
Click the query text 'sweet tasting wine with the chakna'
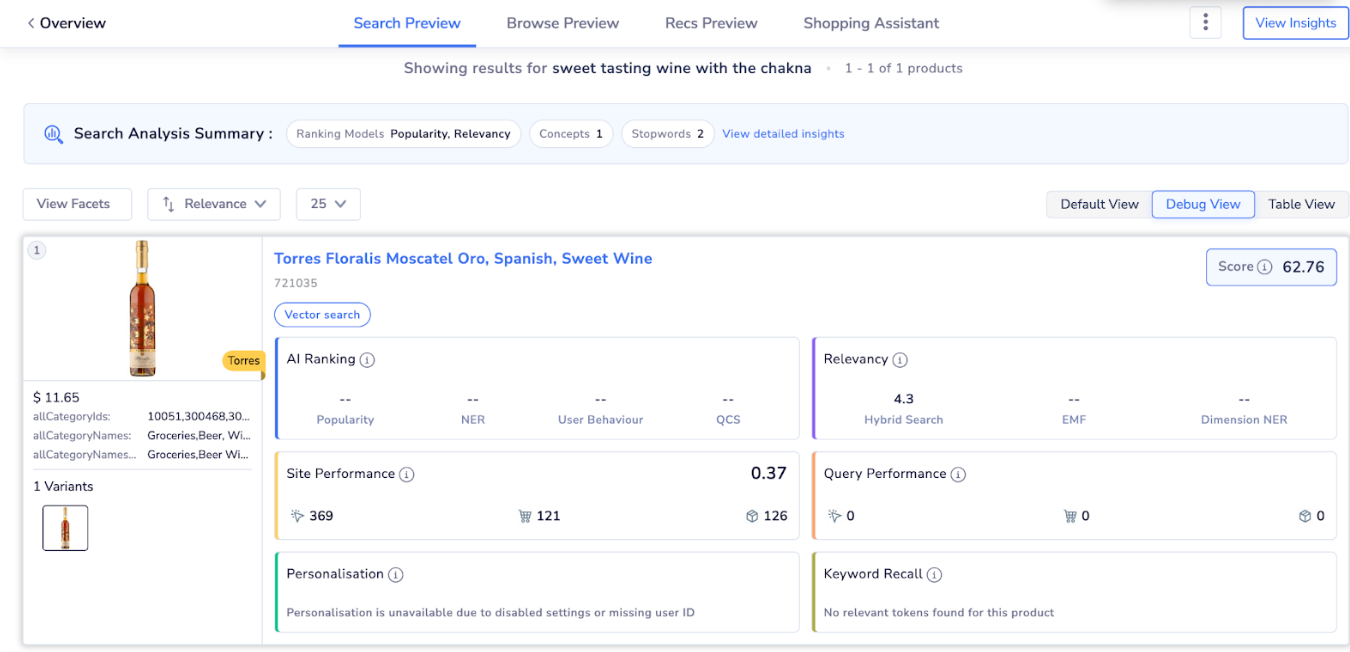[682, 68]
